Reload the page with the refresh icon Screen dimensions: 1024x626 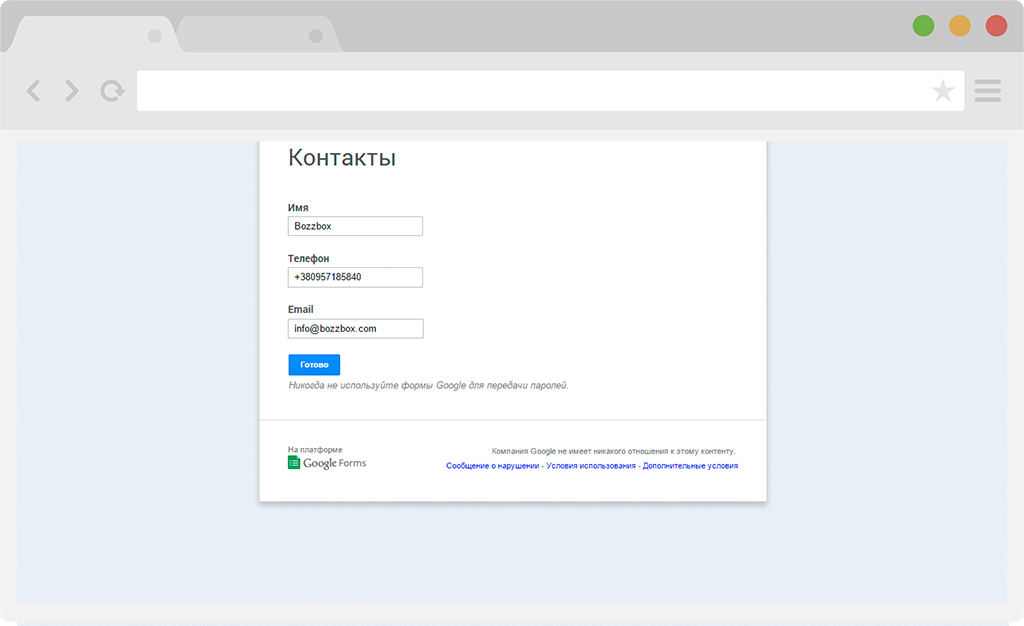click(111, 90)
